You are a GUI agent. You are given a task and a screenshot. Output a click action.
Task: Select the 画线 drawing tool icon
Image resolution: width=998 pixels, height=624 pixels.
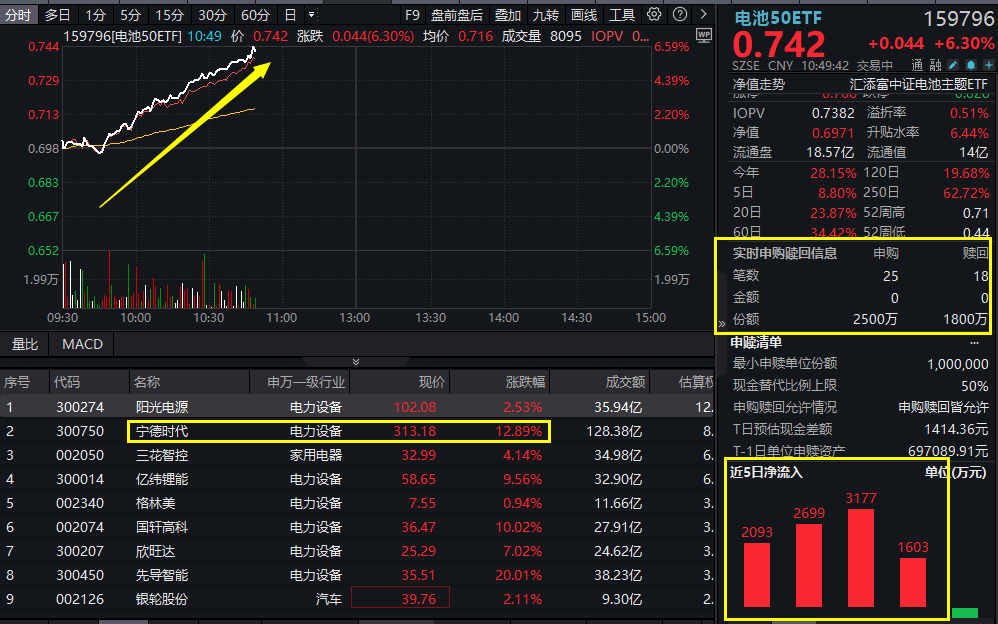584,14
